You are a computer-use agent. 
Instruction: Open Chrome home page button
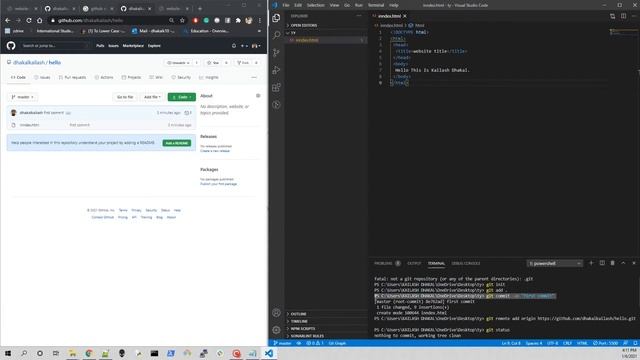[40, 20]
